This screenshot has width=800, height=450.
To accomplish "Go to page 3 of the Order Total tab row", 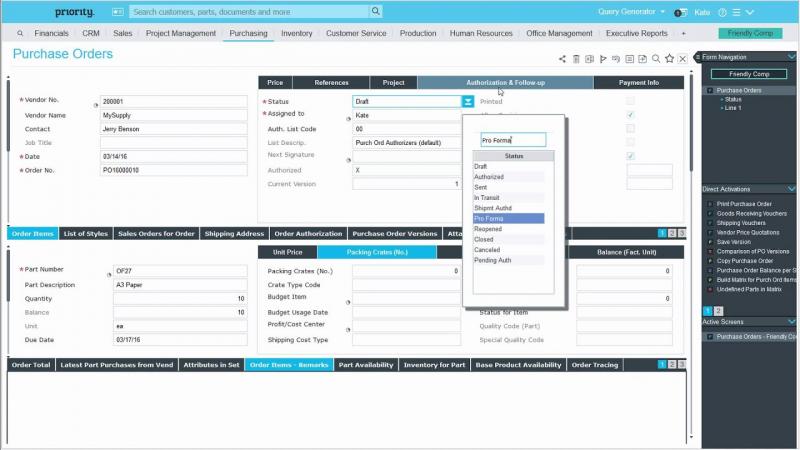I will coord(681,364).
